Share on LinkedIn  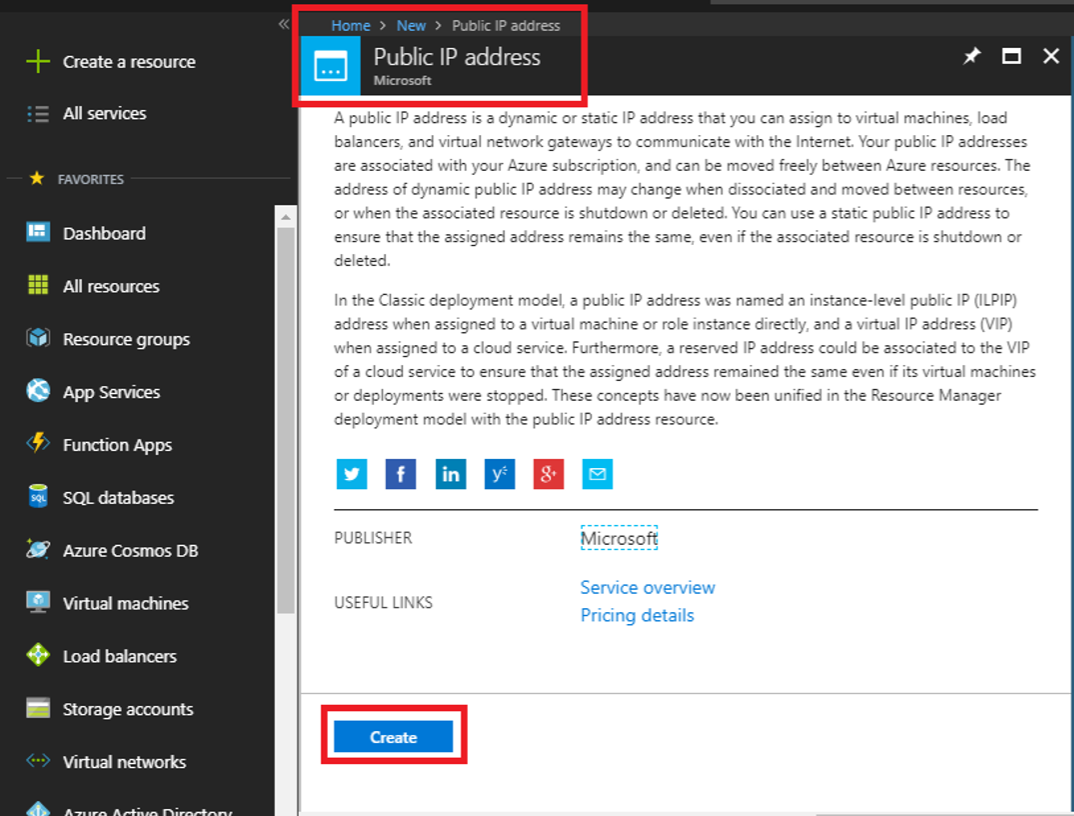pyautogui.click(x=451, y=474)
